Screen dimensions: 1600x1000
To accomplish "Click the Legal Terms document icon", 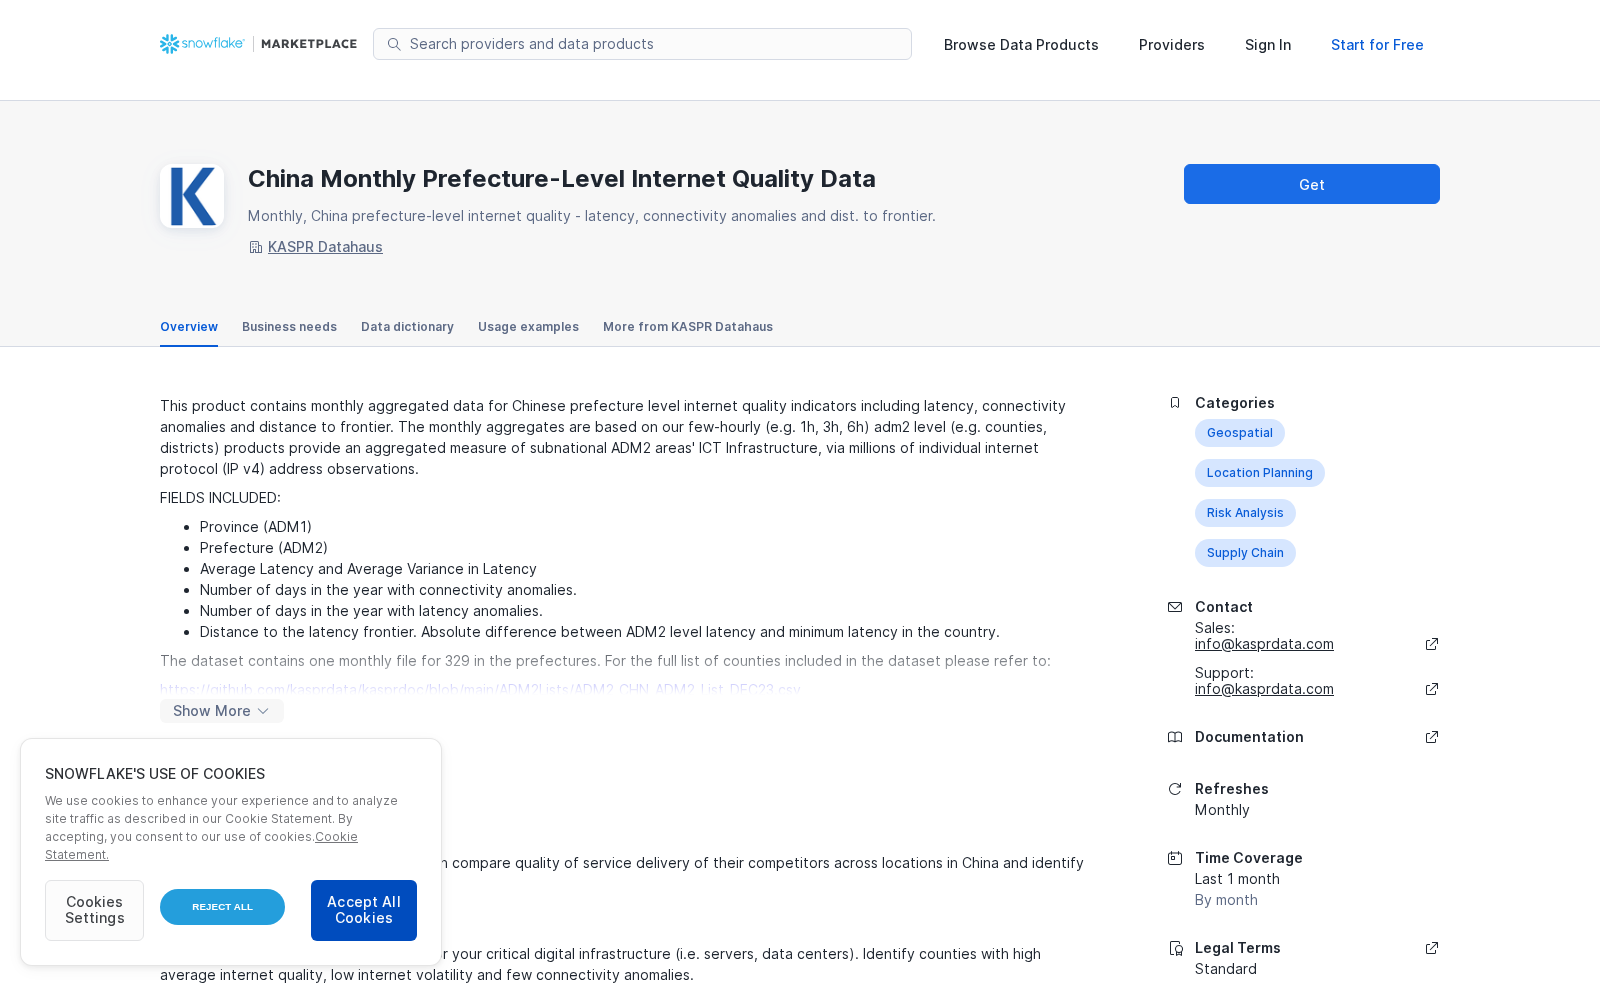I will [1175, 948].
